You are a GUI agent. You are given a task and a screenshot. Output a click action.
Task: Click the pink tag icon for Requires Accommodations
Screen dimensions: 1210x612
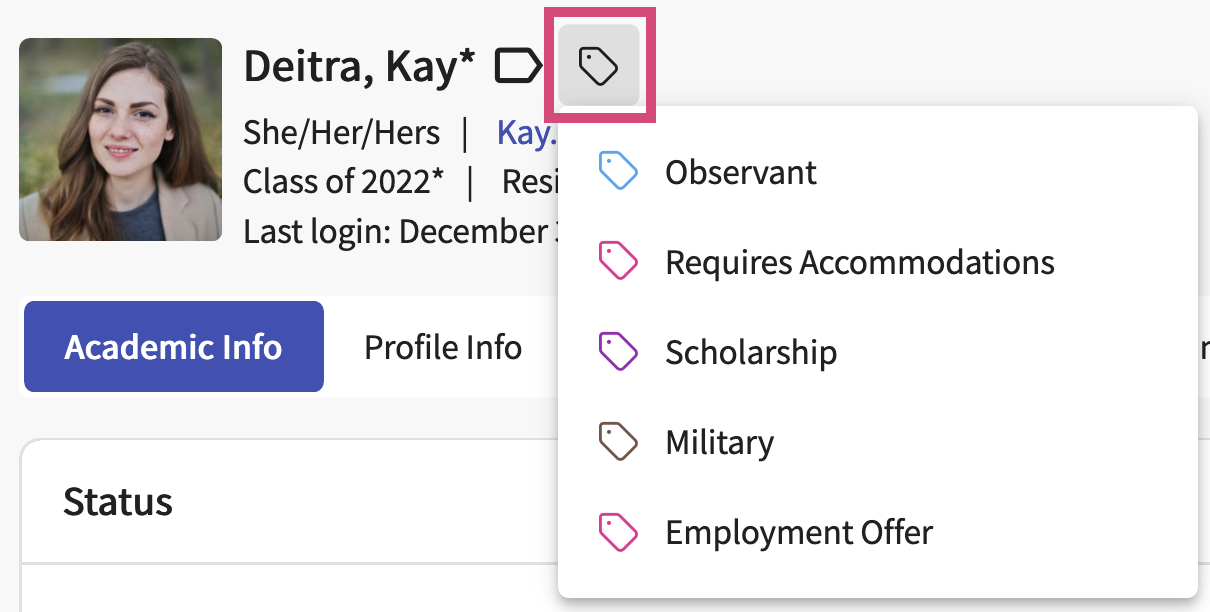click(x=618, y=262)
